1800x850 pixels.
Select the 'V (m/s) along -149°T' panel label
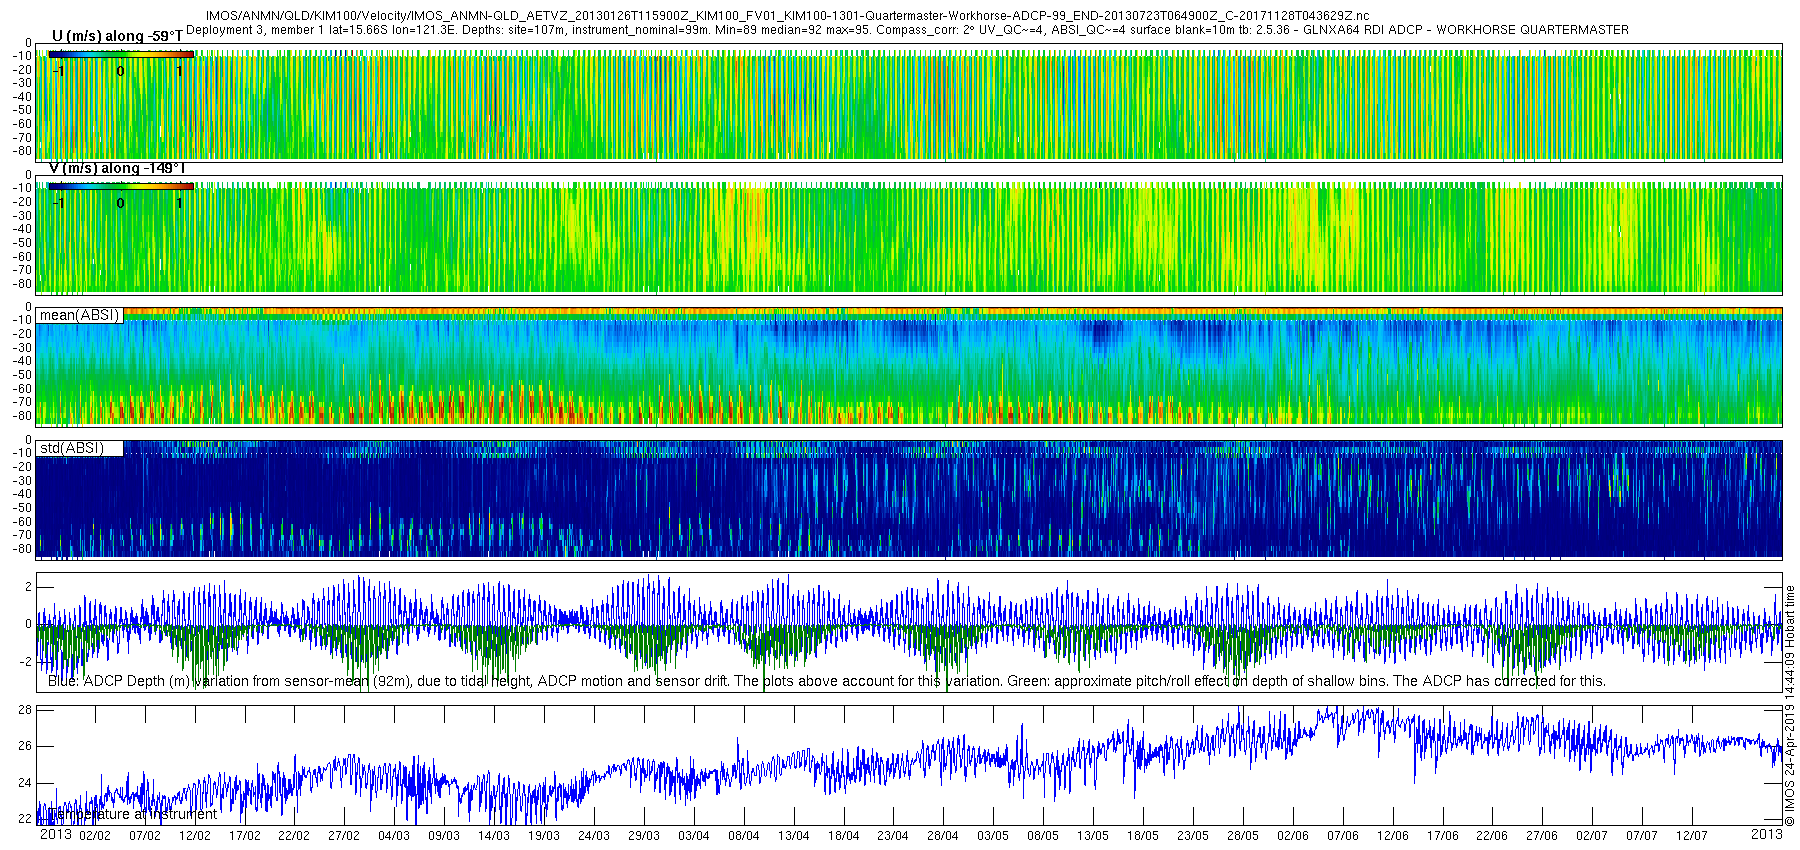point(117,168)
